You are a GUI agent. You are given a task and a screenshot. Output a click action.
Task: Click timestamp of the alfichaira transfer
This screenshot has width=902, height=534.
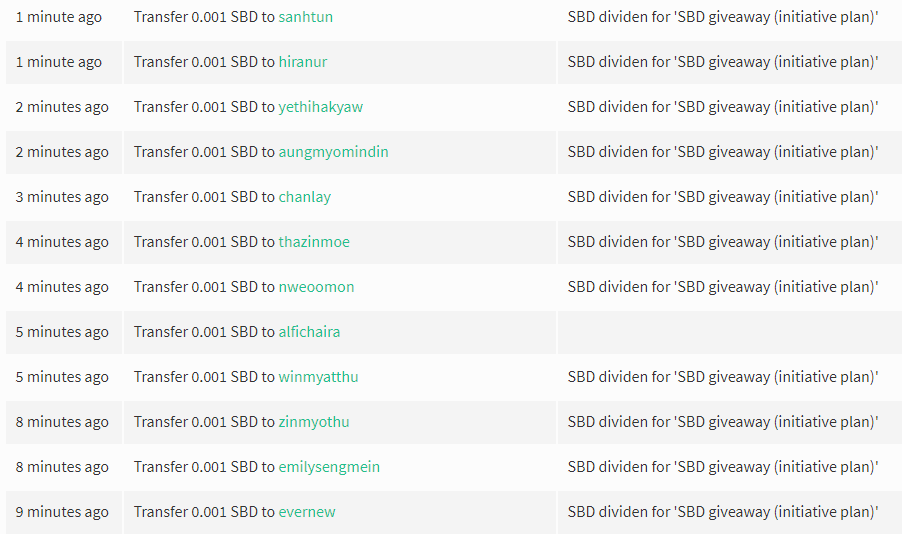[62, 332]
